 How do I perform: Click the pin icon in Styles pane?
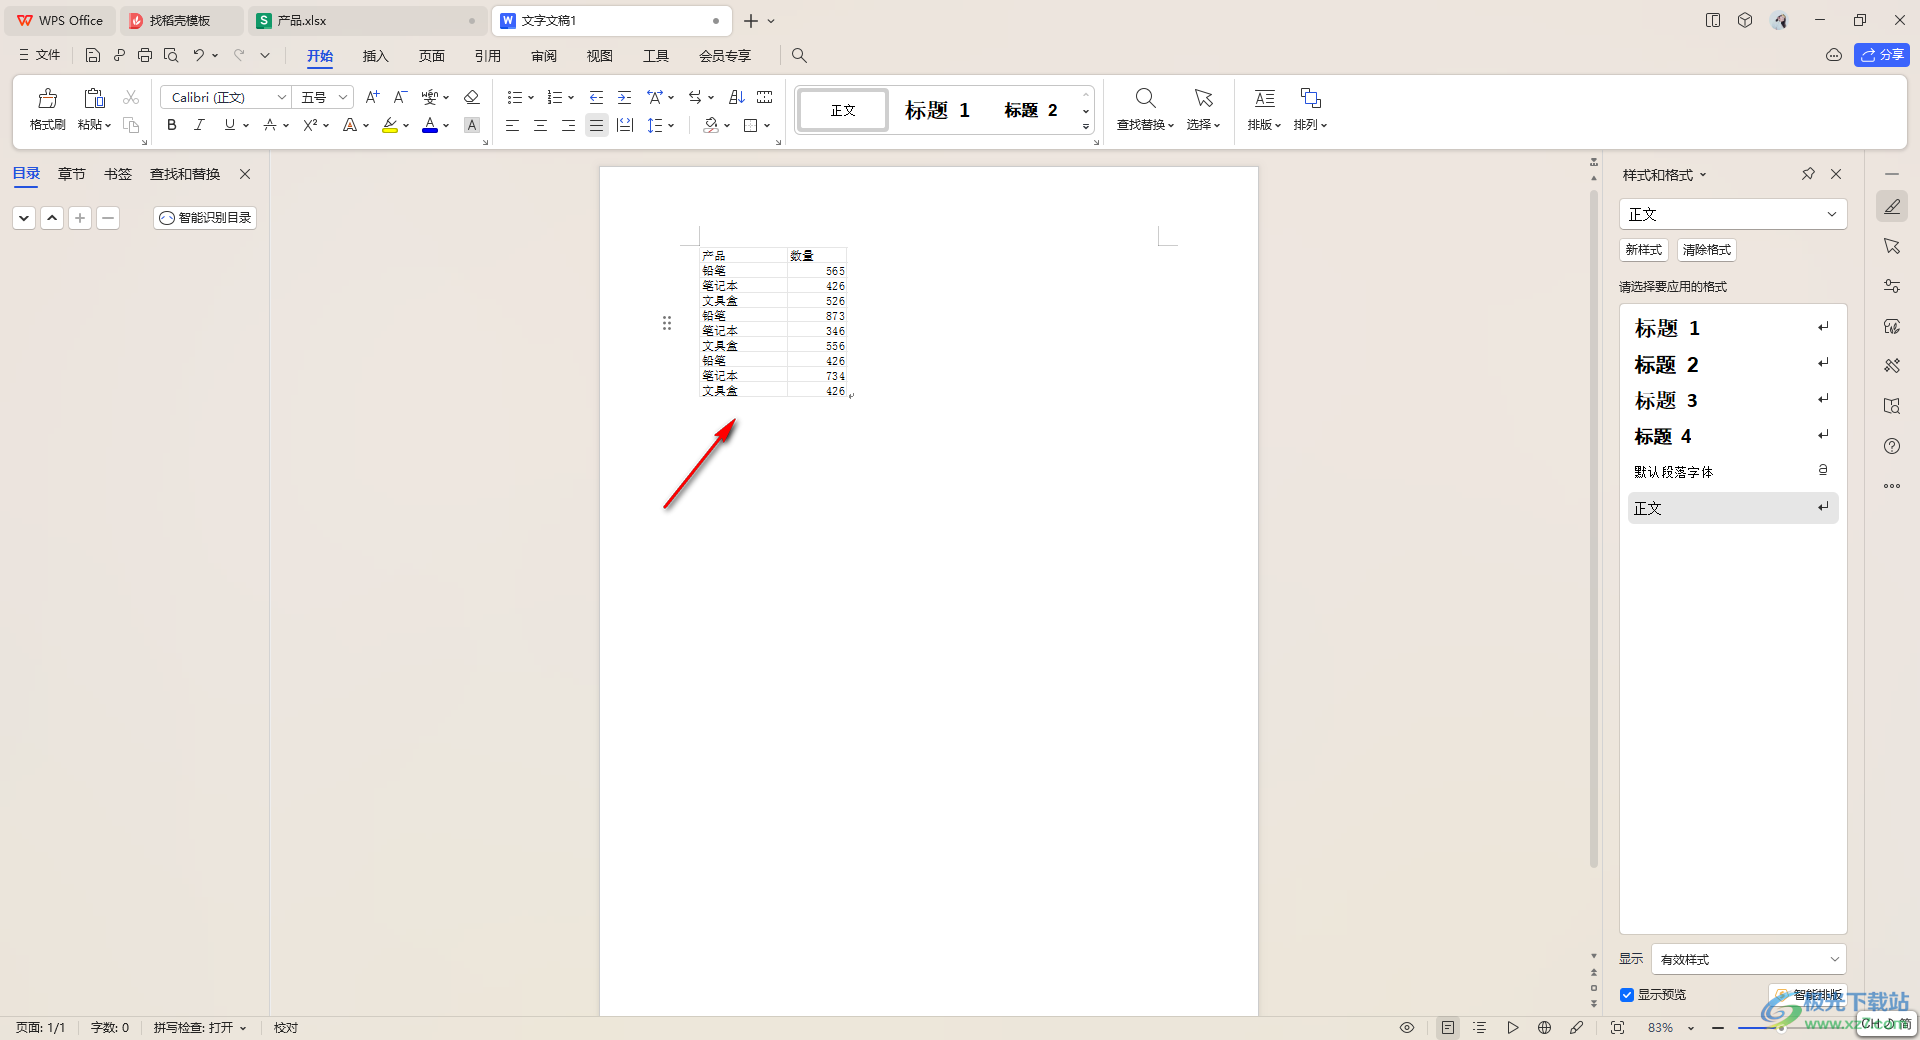click(x=1808, y=174)
